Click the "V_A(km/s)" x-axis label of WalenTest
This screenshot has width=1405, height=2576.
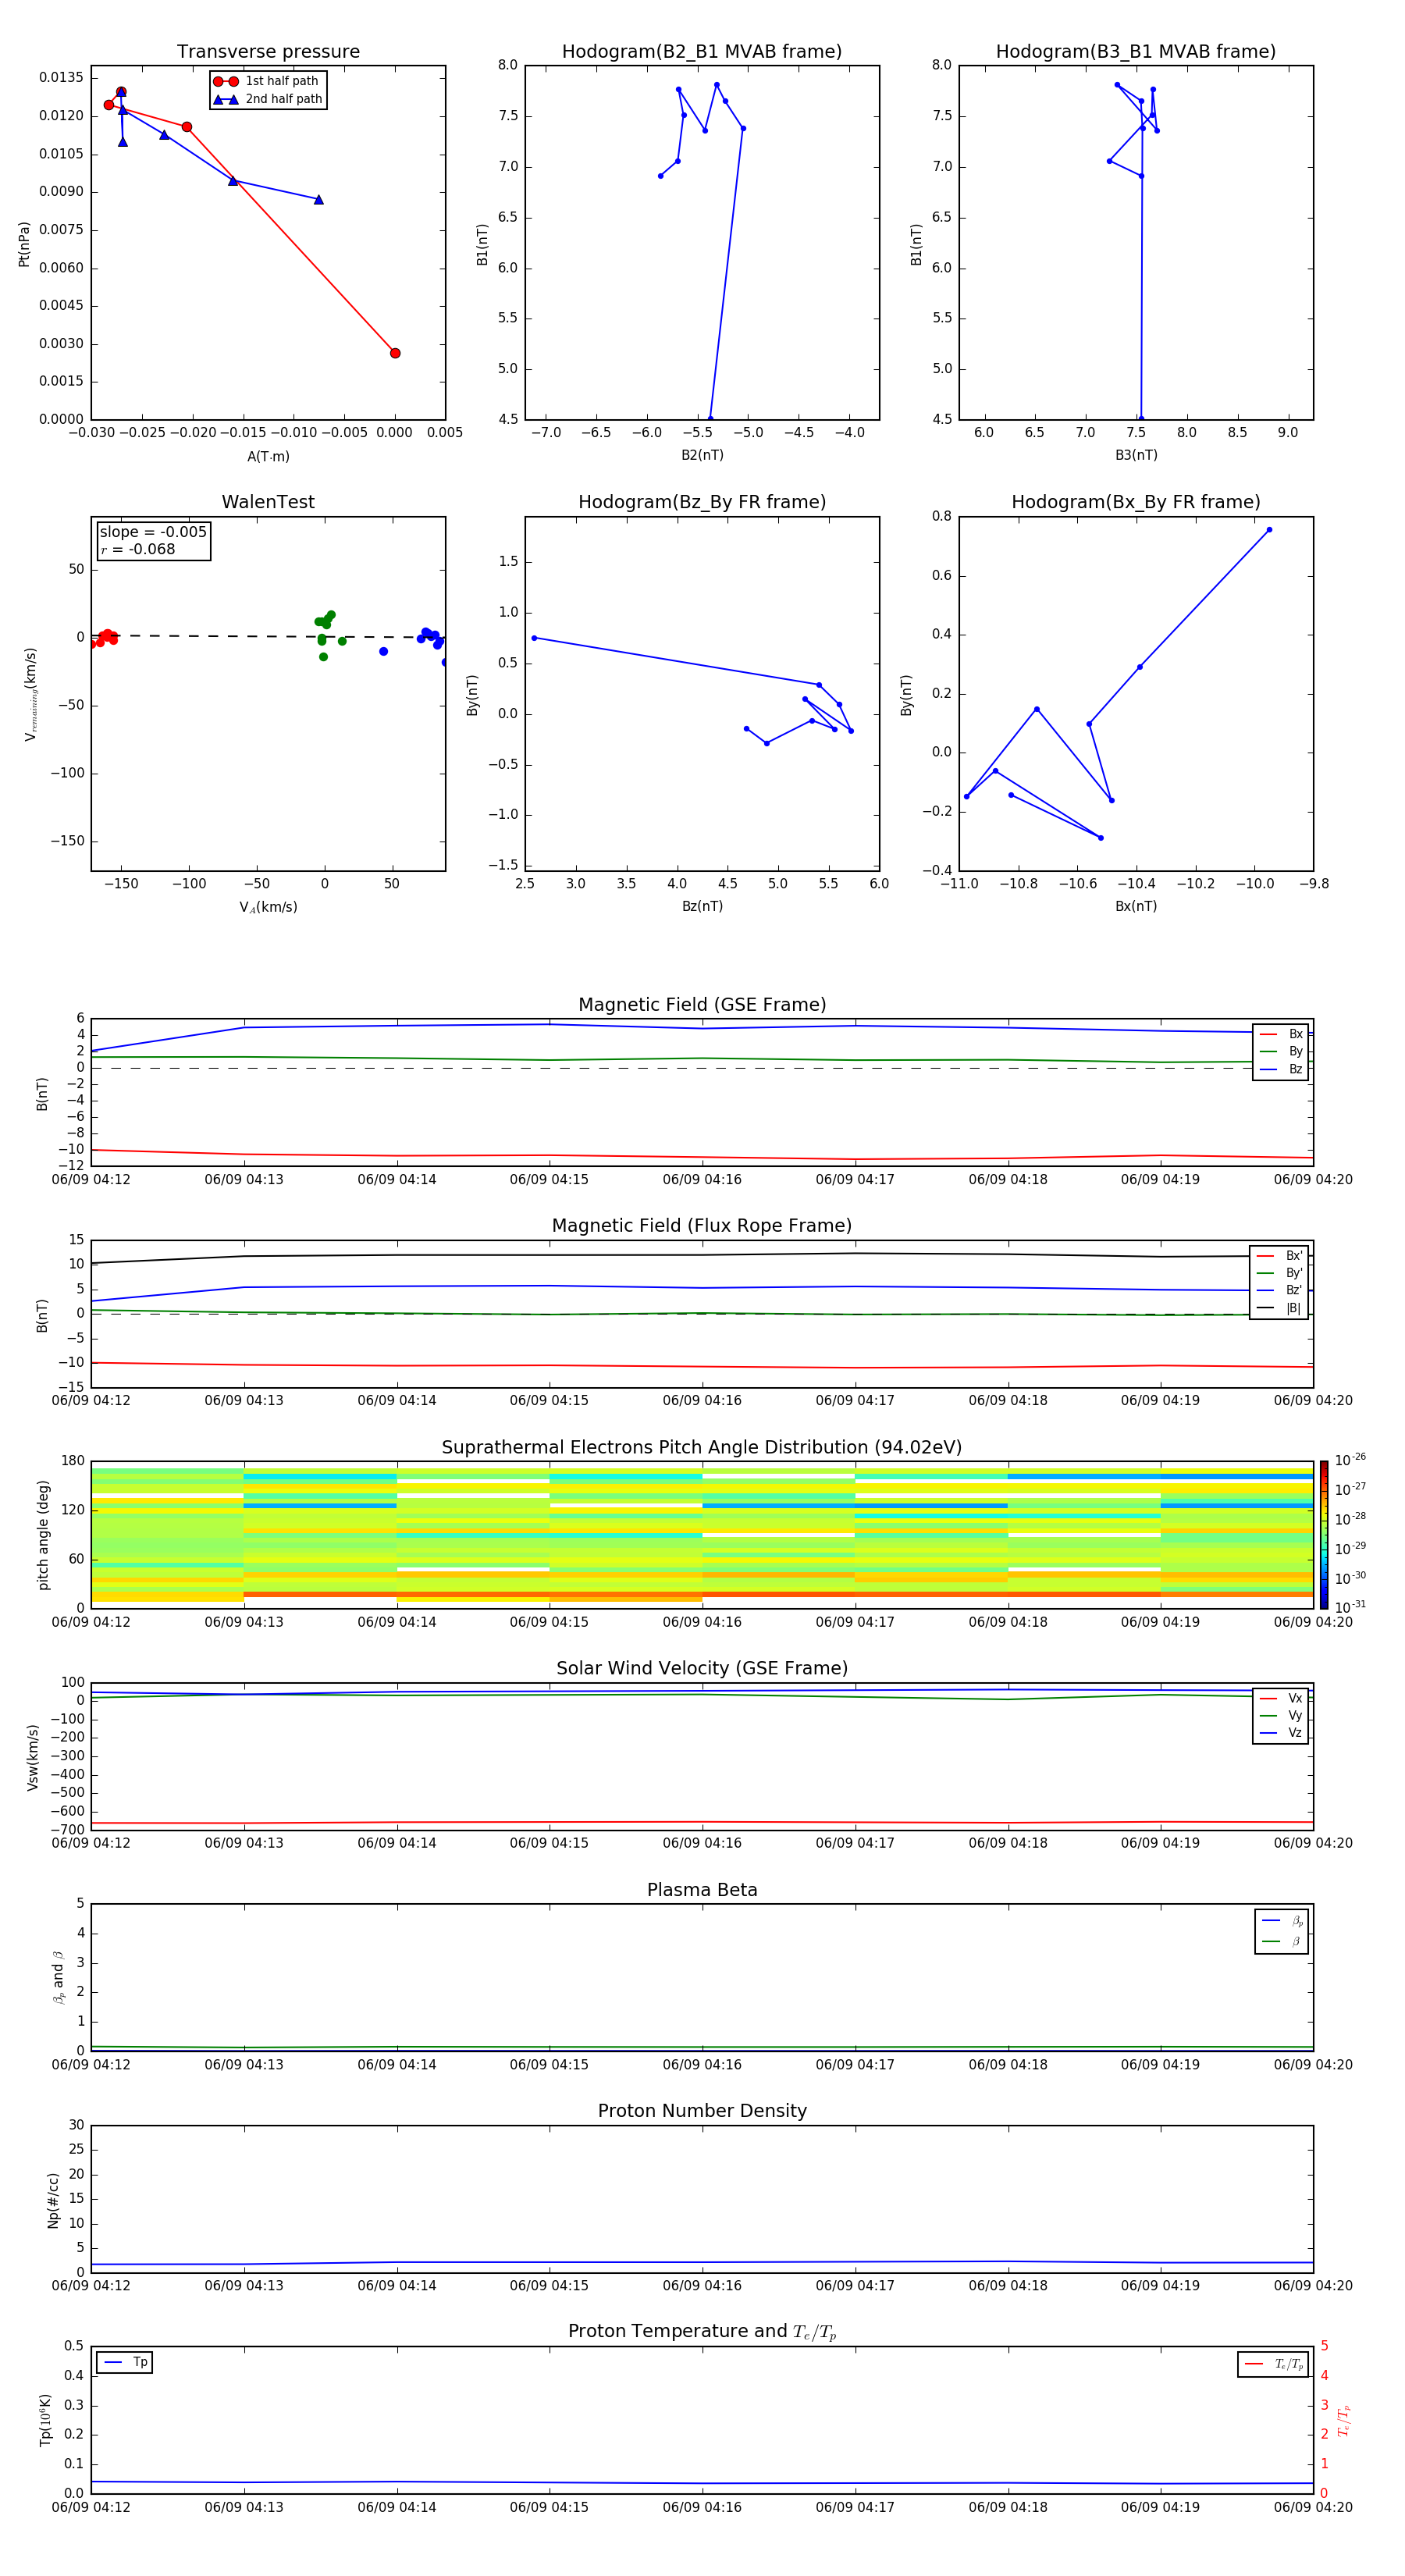(268, 907)
